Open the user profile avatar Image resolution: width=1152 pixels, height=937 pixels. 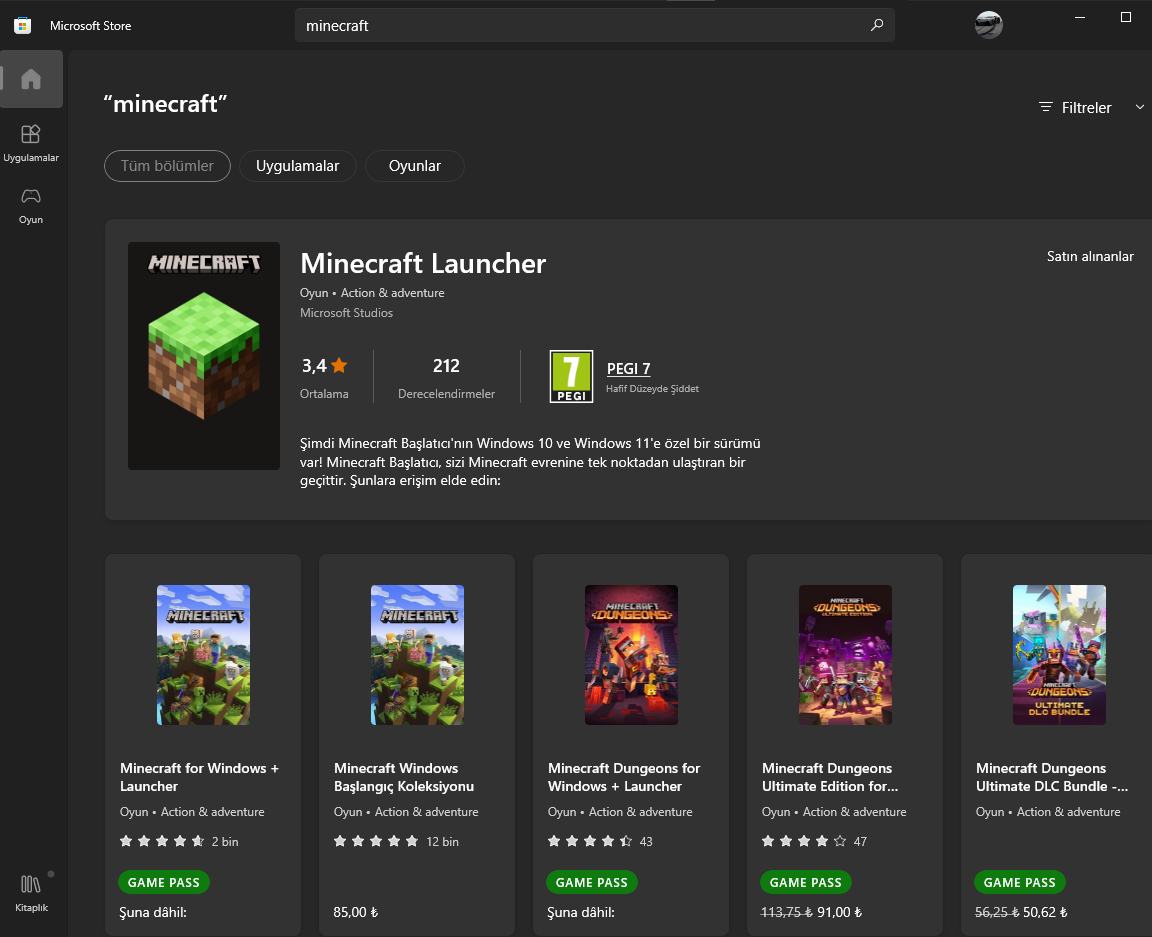coord(988,25)
